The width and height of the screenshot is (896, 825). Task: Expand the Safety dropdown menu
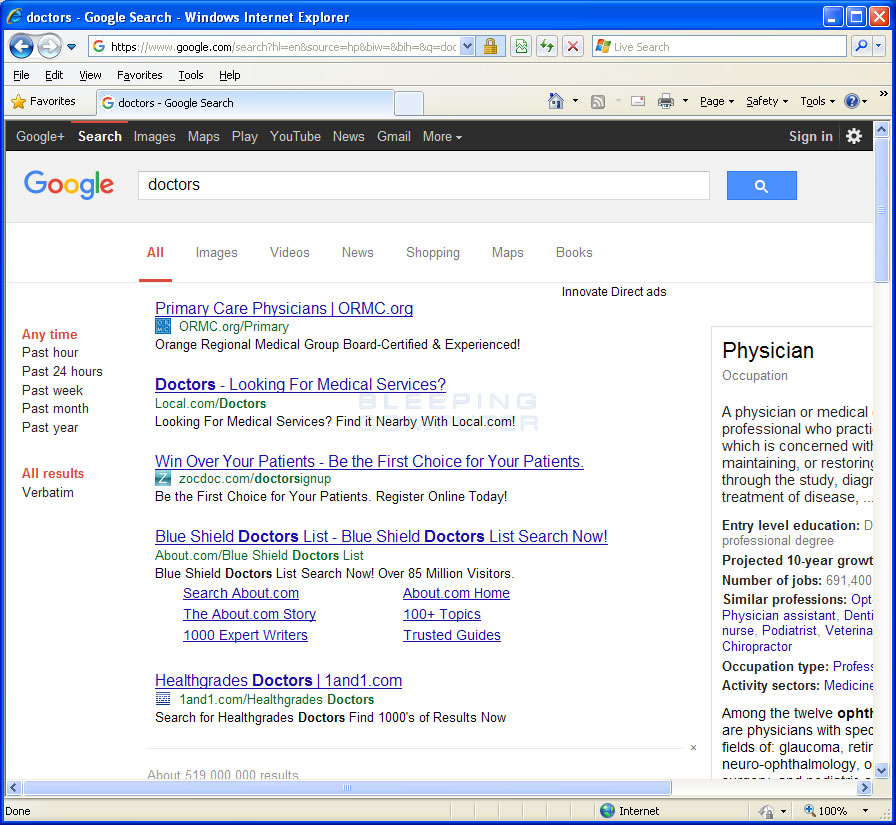point(766,101)
